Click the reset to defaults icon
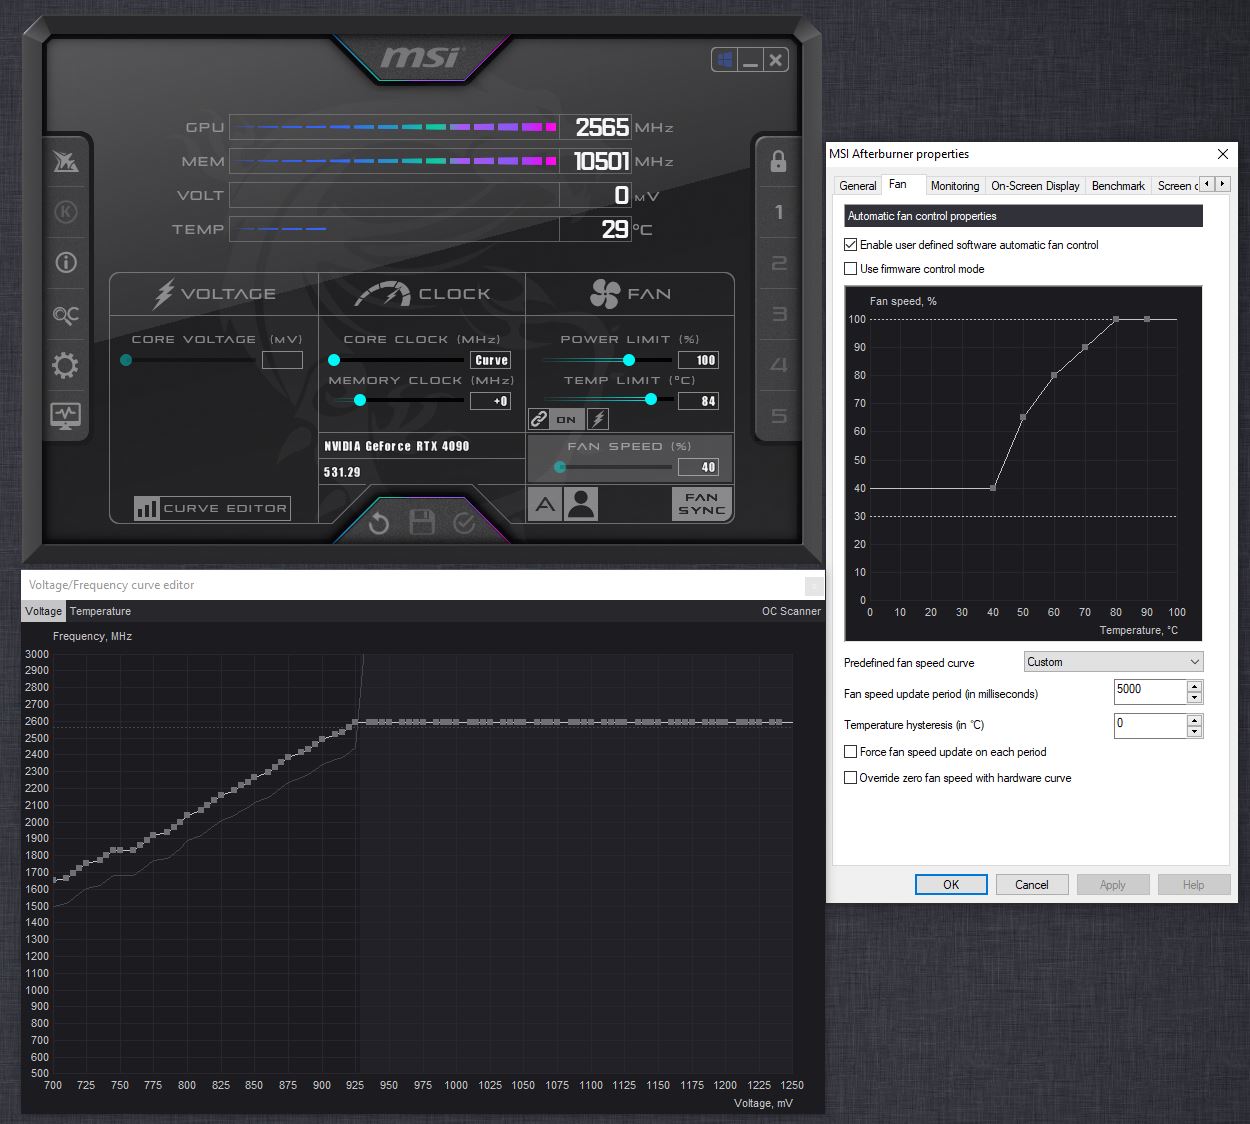This screenshot has height=1124, width=1250. pyautogui.click(x=379, y=523)
